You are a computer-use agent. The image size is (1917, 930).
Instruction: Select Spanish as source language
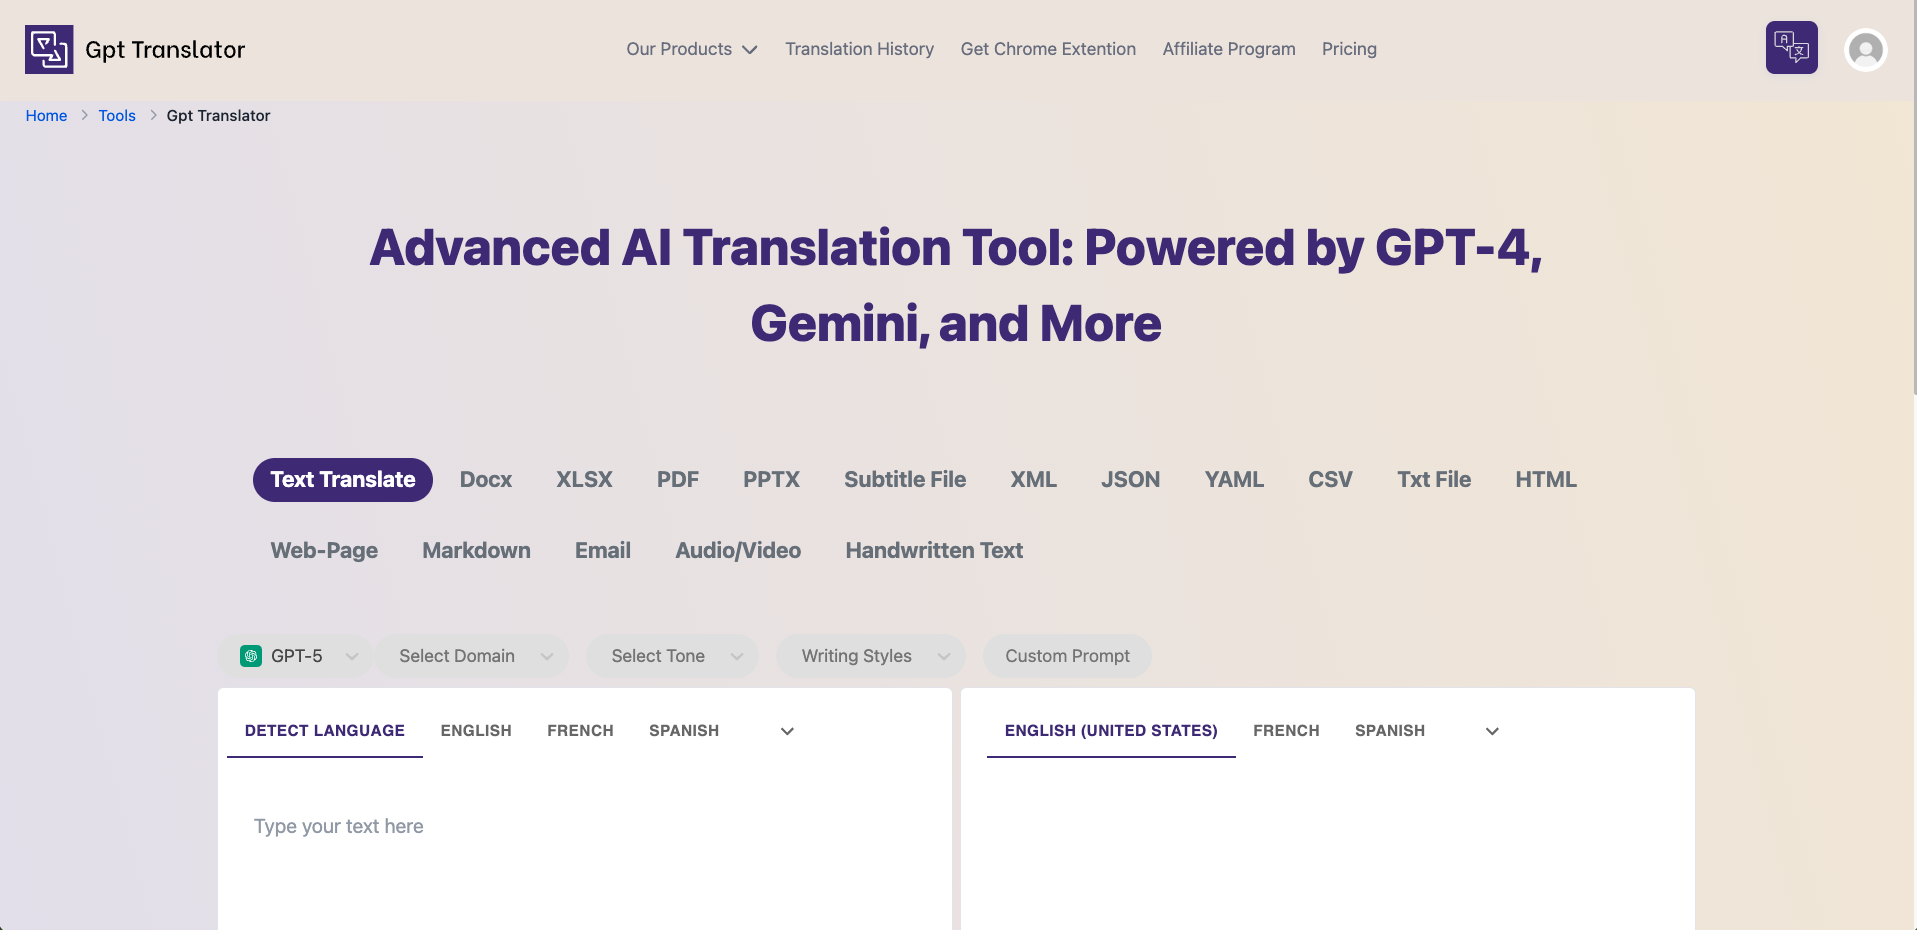pyautogui.click(x=684, y=731)
